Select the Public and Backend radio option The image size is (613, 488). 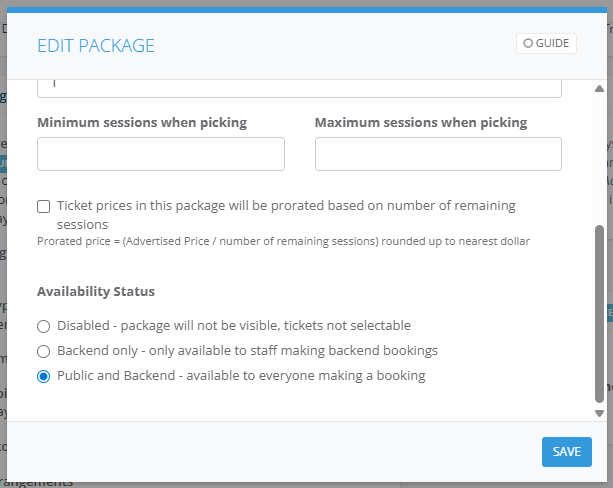pos(43,377)
